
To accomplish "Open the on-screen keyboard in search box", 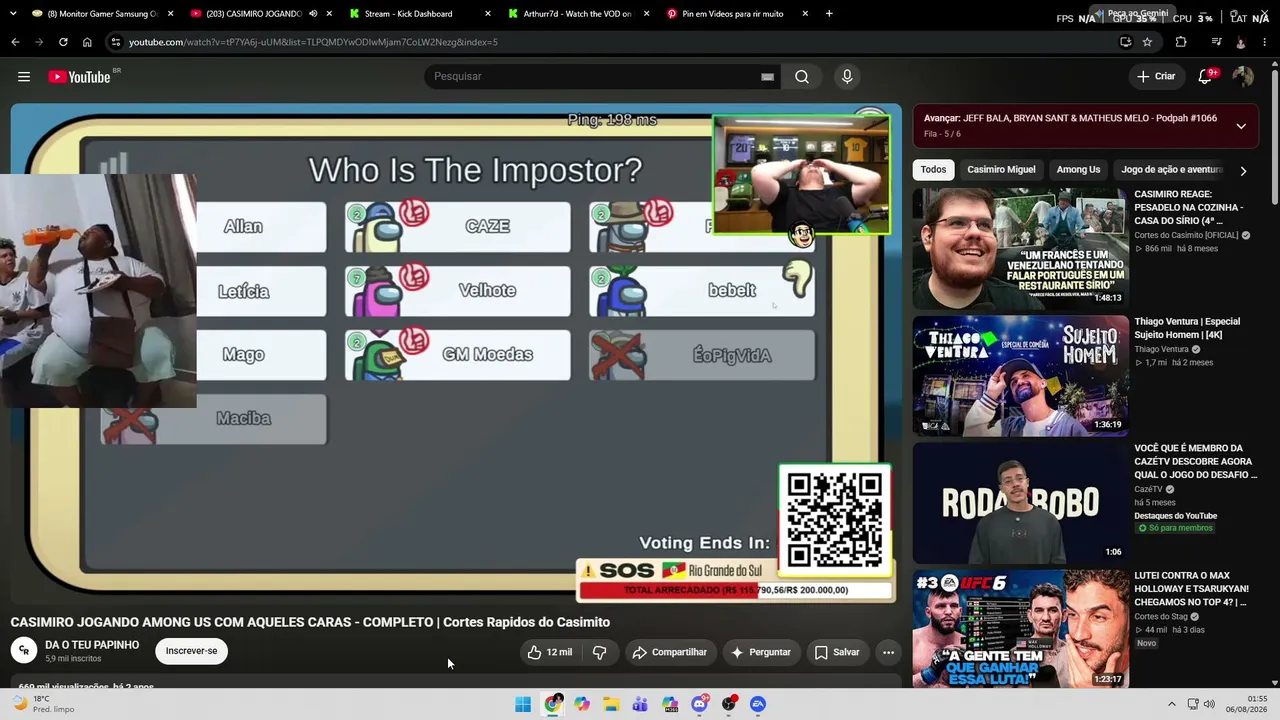I will (x=767, y=77).
